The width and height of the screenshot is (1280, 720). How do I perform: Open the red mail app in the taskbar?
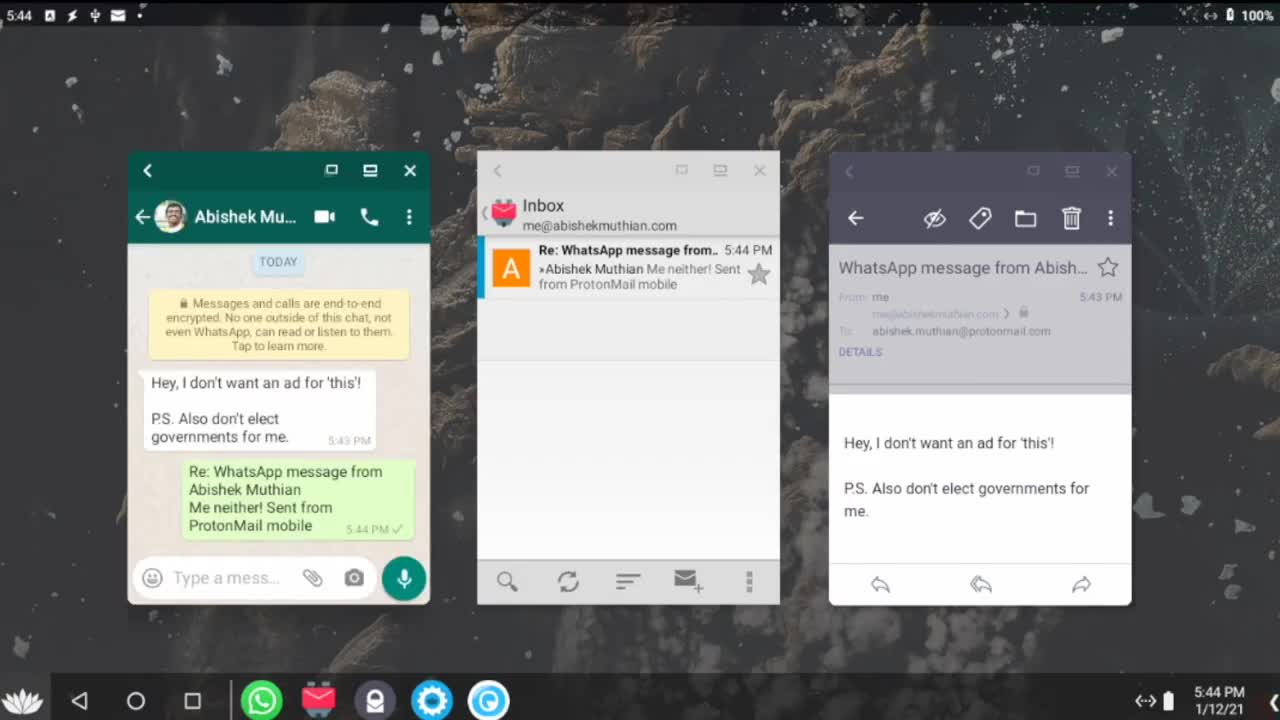pos(318,700)
